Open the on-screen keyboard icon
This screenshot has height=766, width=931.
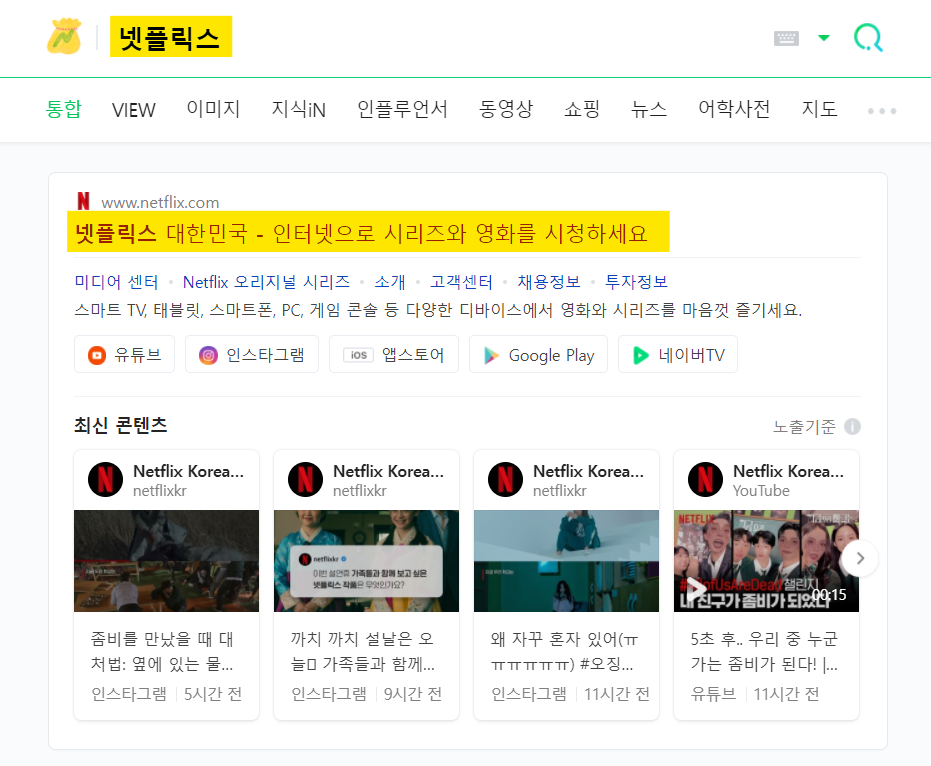[786, 38]
